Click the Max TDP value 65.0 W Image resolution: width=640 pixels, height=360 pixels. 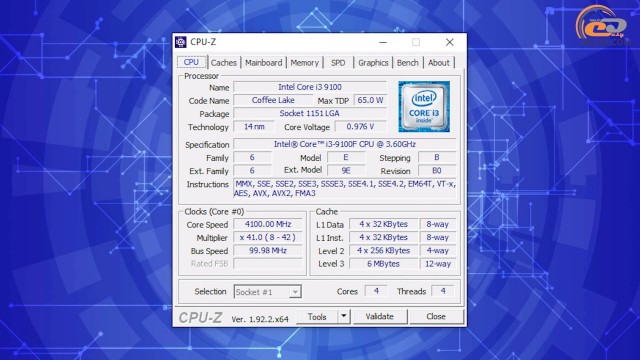[x=371, y=100]
